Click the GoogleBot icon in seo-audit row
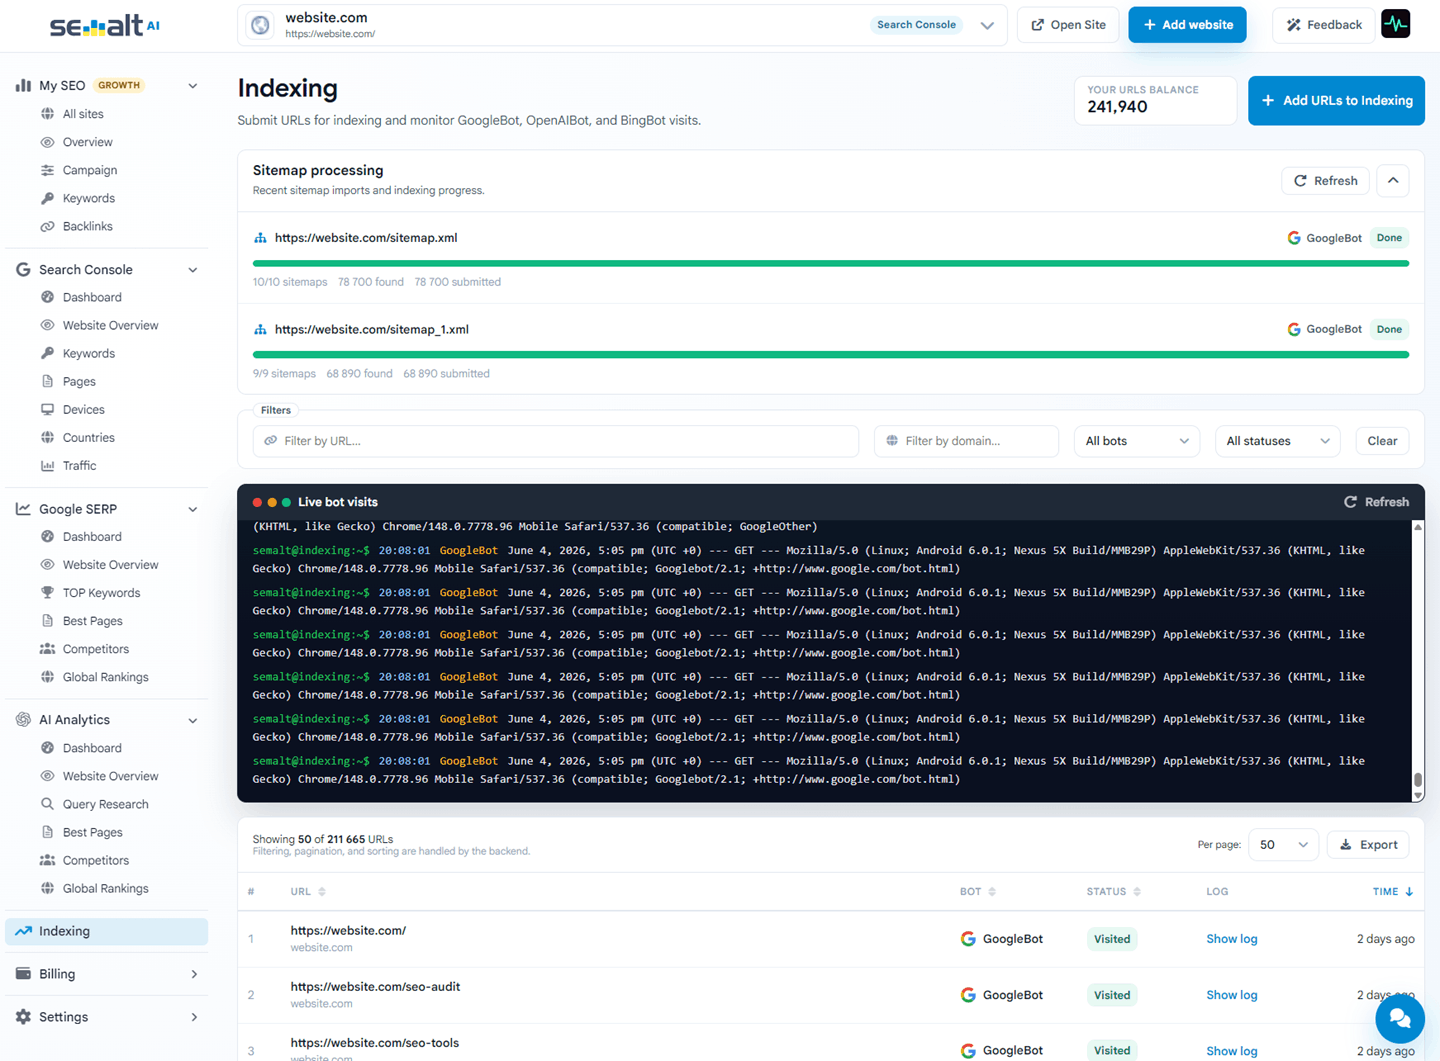Image resolution: width=1440 pixels, height=1061 pixels. click(968, 994)
